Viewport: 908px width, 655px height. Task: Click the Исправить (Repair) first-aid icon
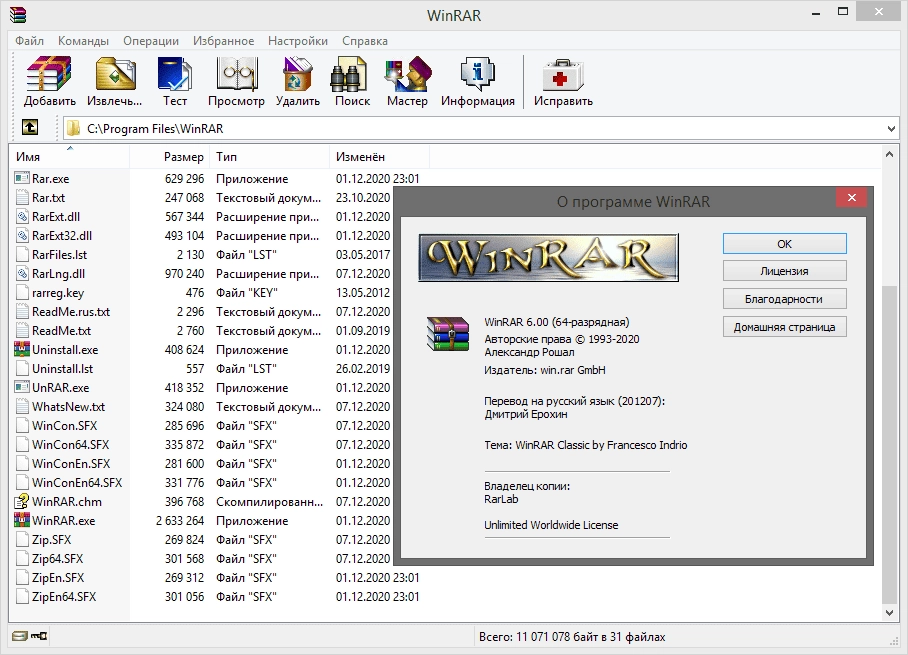[563, 74]
